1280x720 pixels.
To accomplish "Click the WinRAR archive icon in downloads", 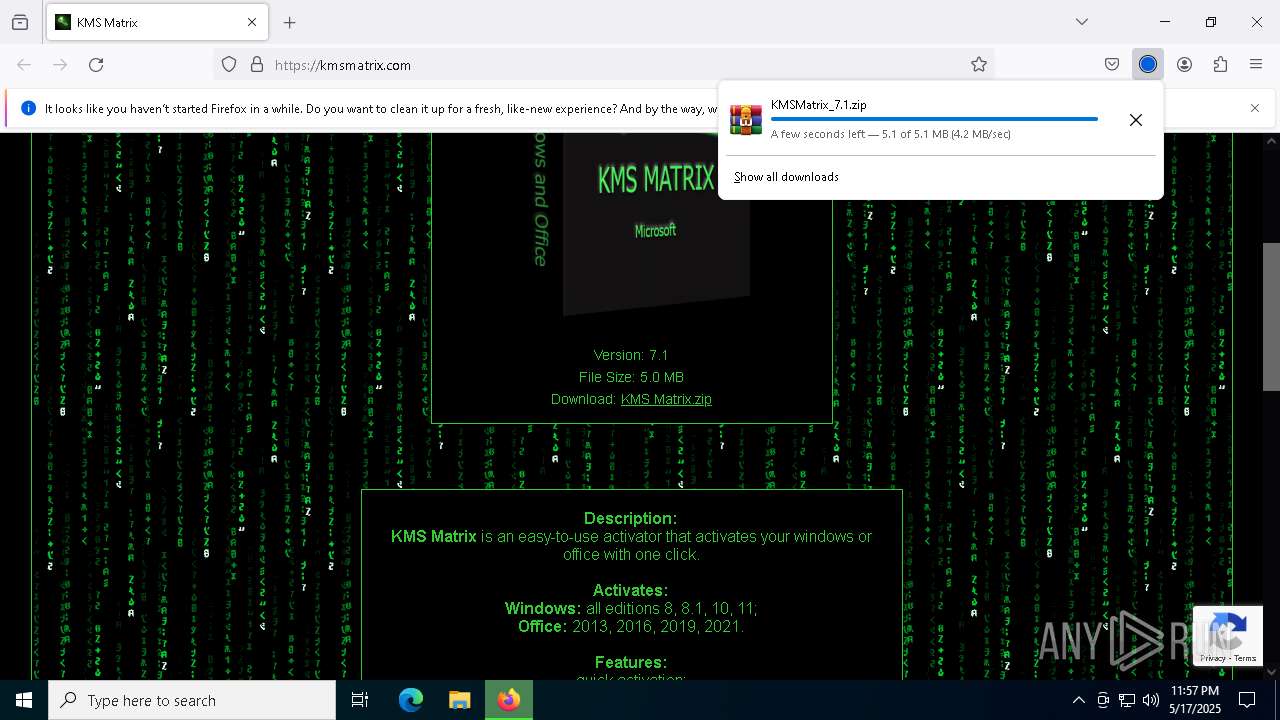I will click(x=746, y=119).
